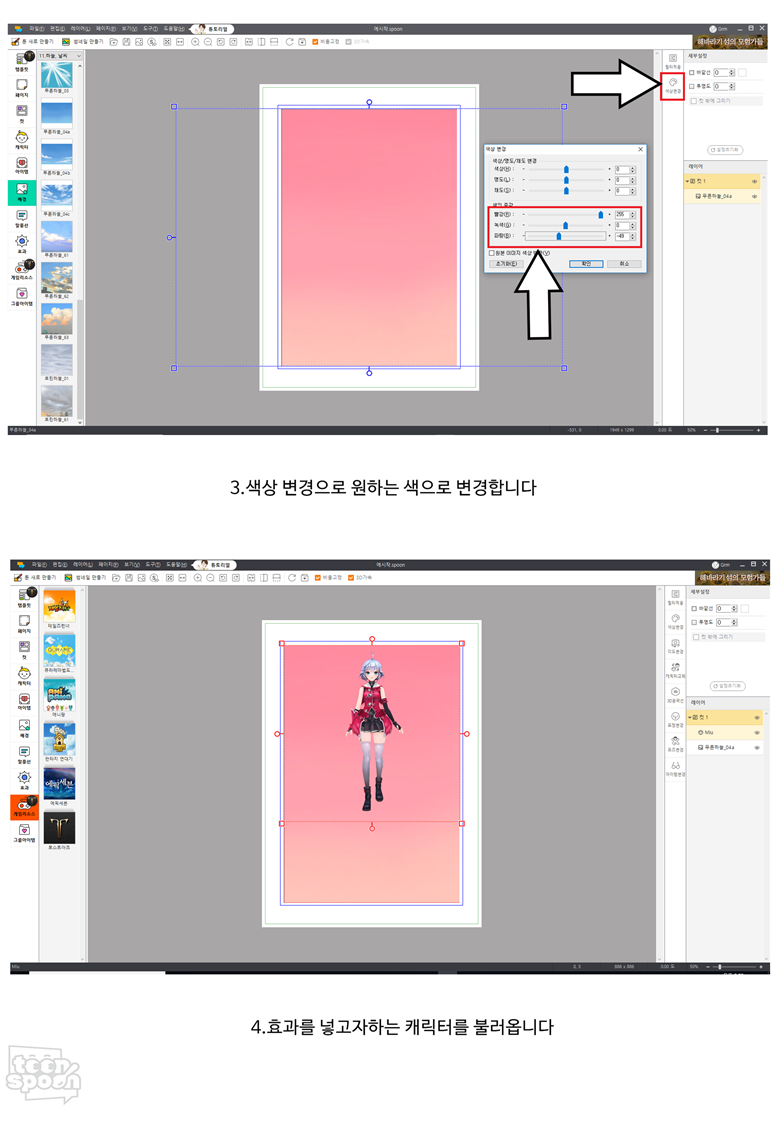This screenshot has height=1130, width=780.
Task: Collapse 컷 1 layer group in step 4
Action: click(x=690, y=718)
